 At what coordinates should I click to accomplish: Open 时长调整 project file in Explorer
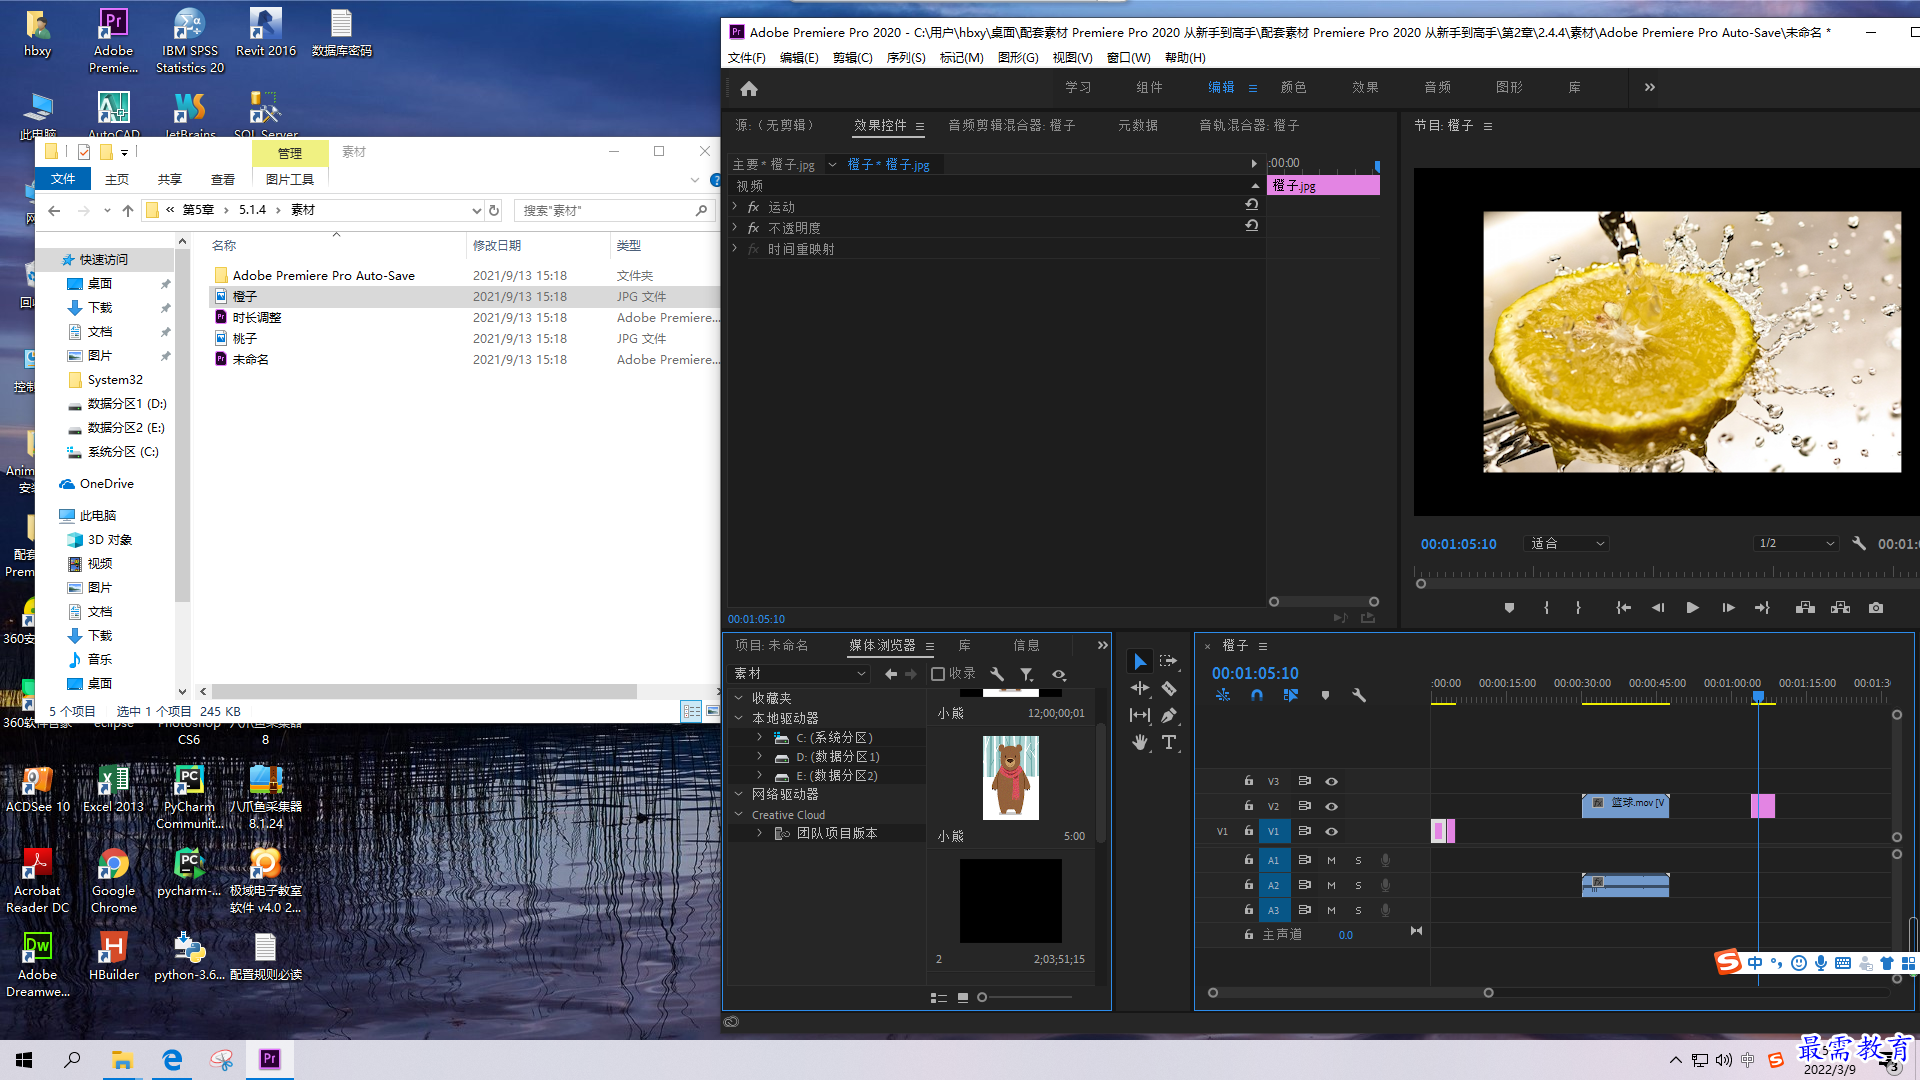click(257, 317)
